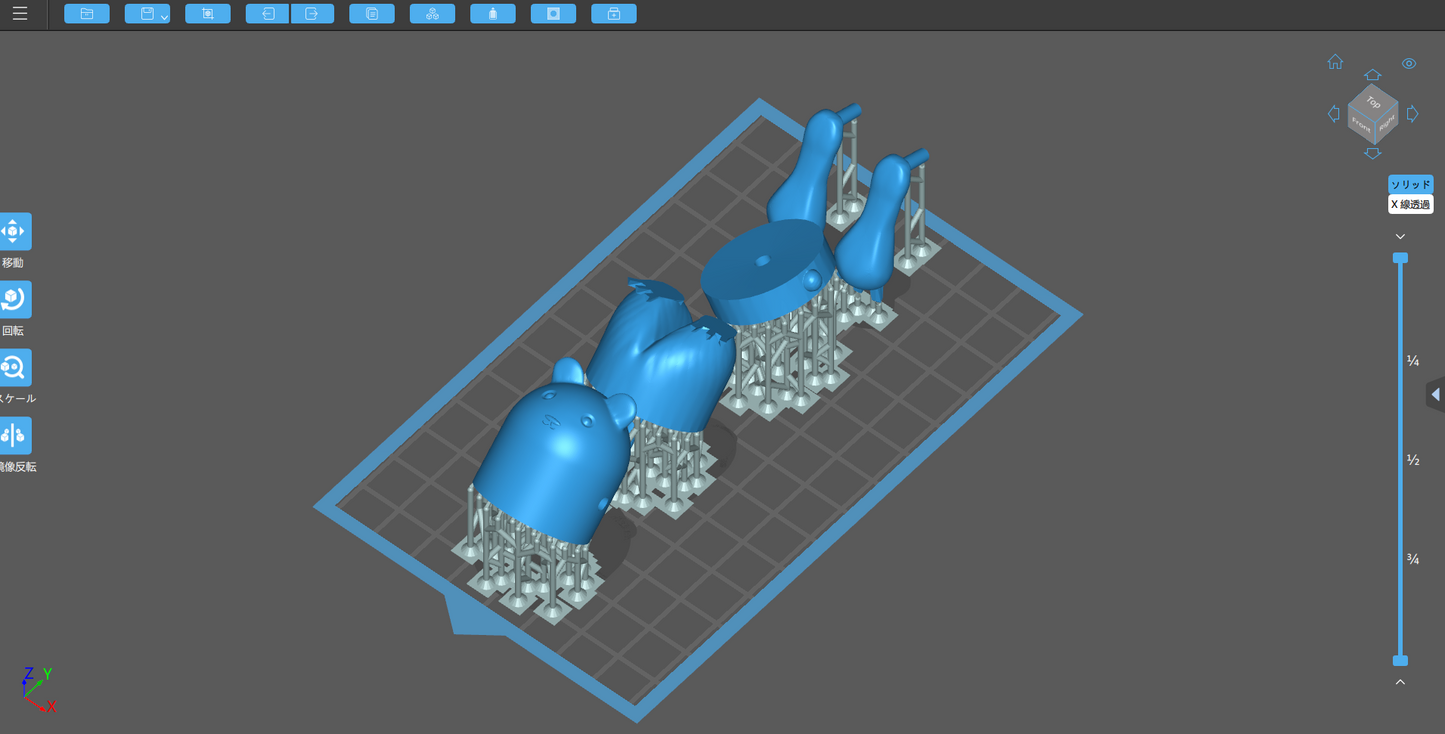Click the redo arrow toolbar button
This screenshot has width=1445, height=734.
[312, 14]
